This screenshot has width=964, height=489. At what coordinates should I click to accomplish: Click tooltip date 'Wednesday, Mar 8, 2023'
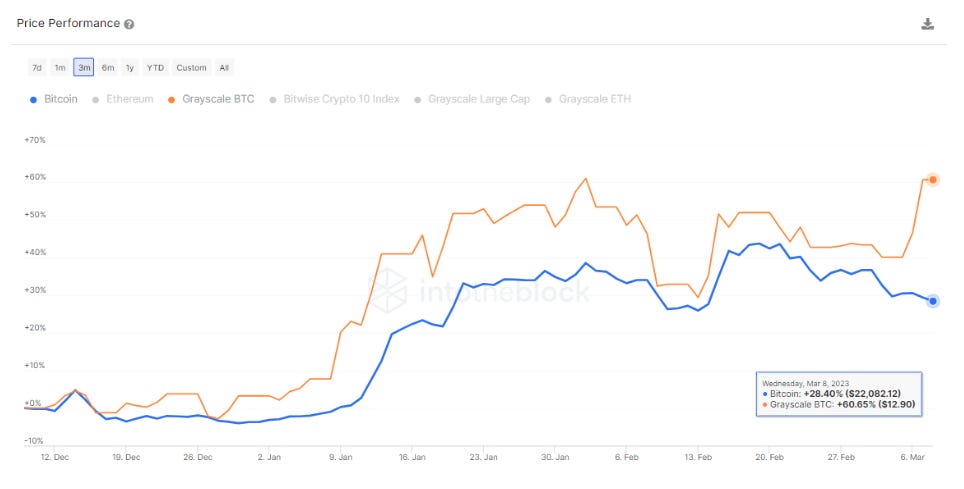805,383
